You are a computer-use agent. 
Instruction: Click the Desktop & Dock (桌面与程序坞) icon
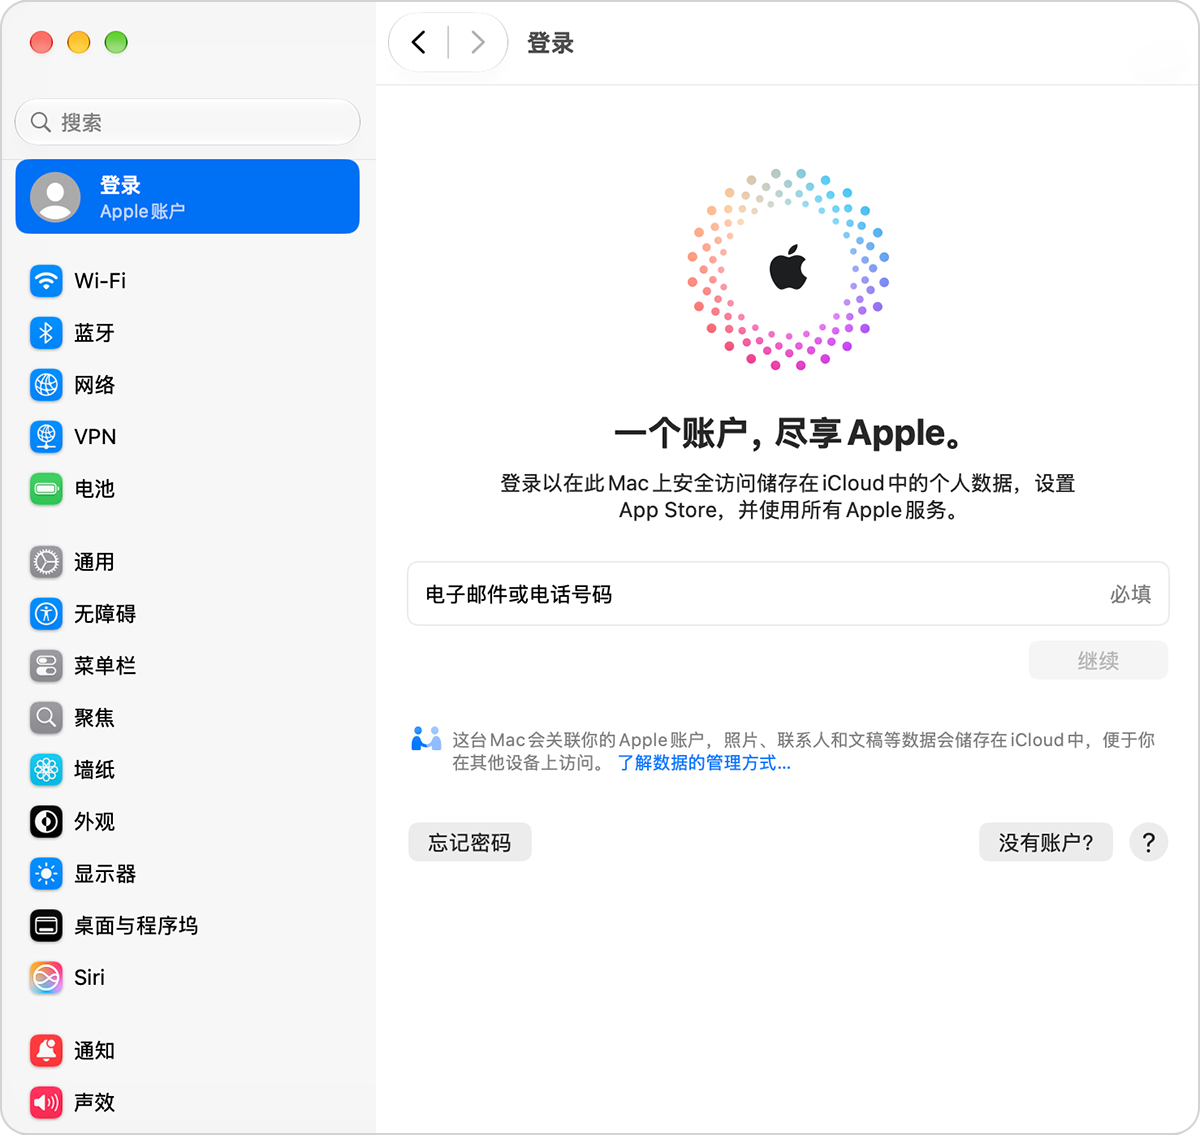click(x=46, y=926)
